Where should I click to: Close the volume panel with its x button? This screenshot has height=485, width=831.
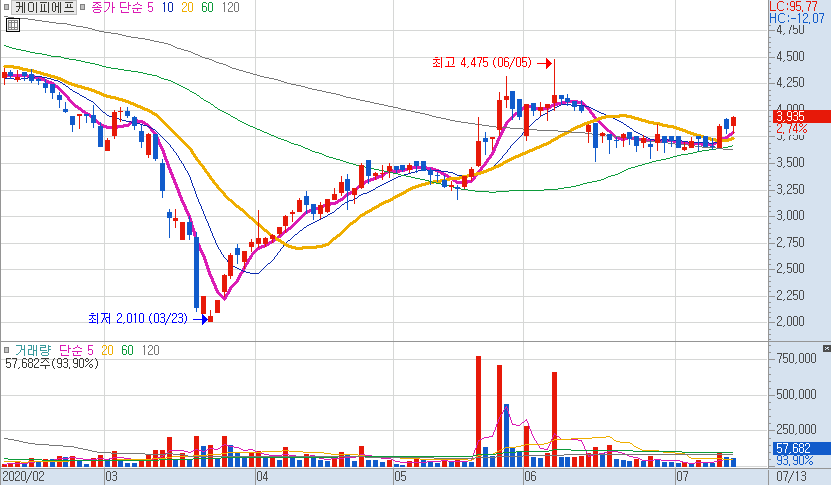(826, 348)
